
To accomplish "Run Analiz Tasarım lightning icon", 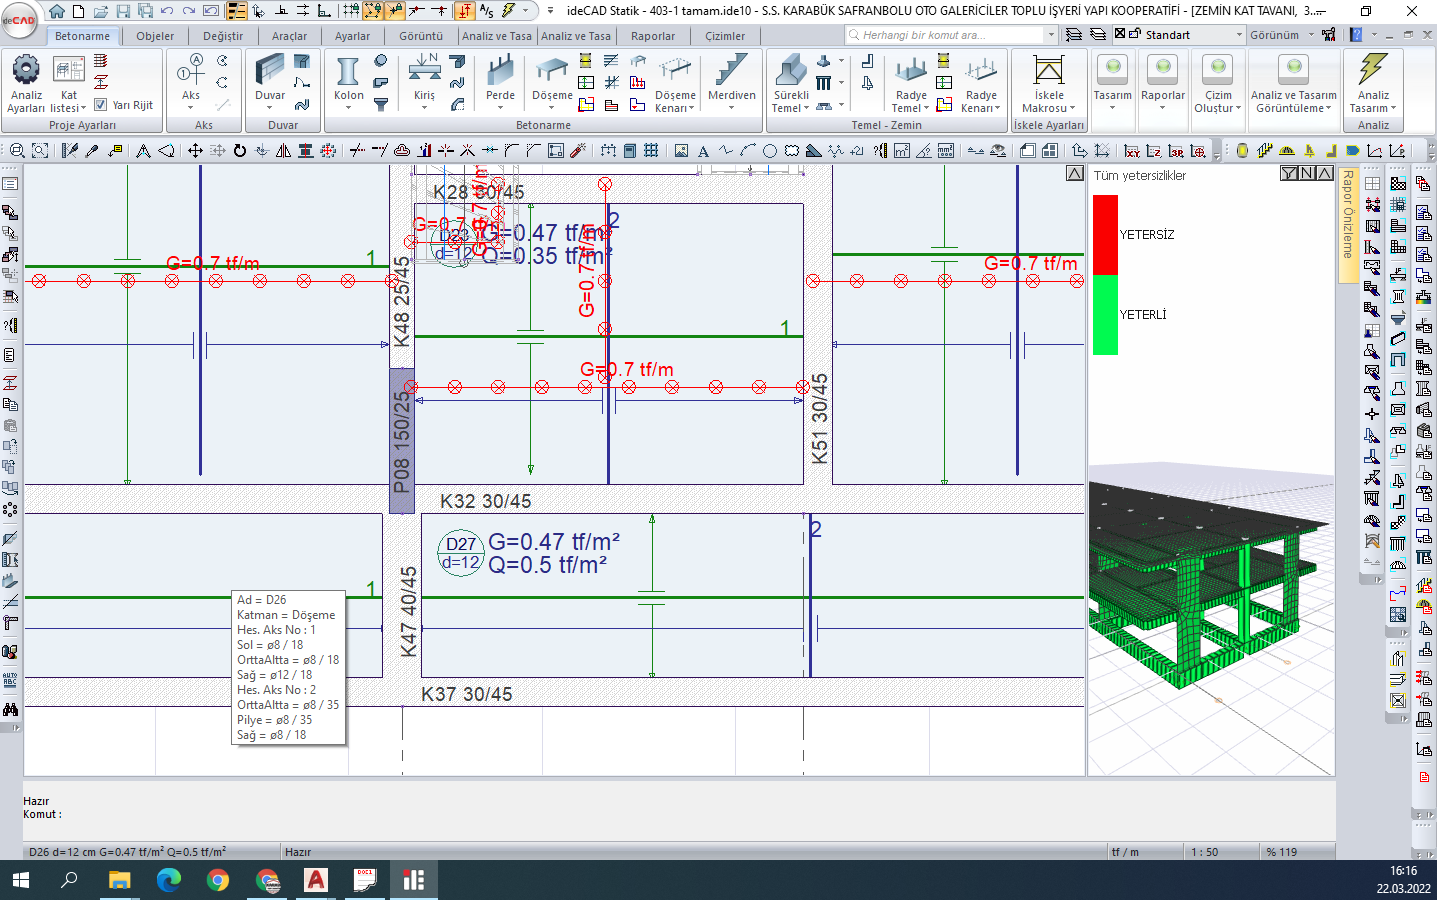I will pyautogui.click(x=1372, y=70).
